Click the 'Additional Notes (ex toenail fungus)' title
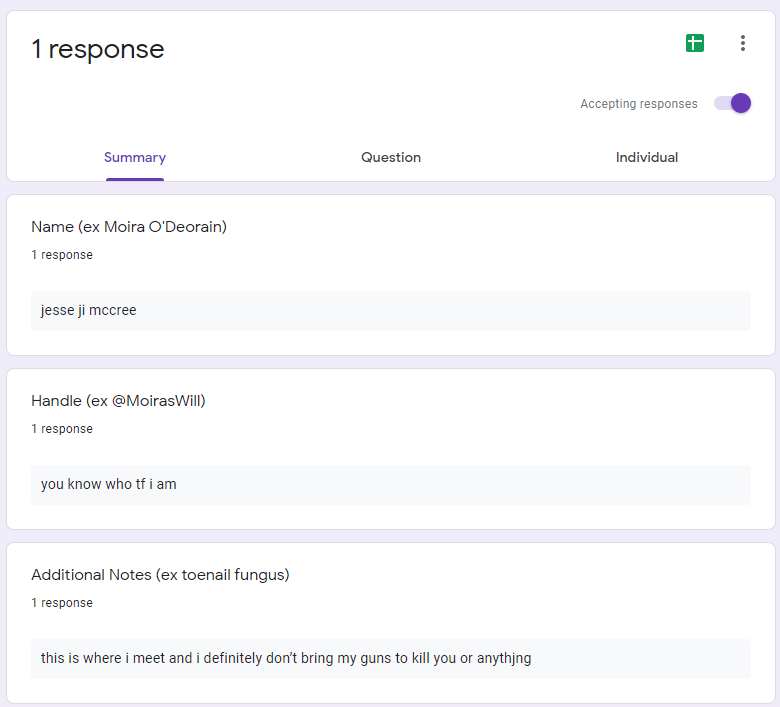This screenshot has width=780, height=707. coord(160,575)
